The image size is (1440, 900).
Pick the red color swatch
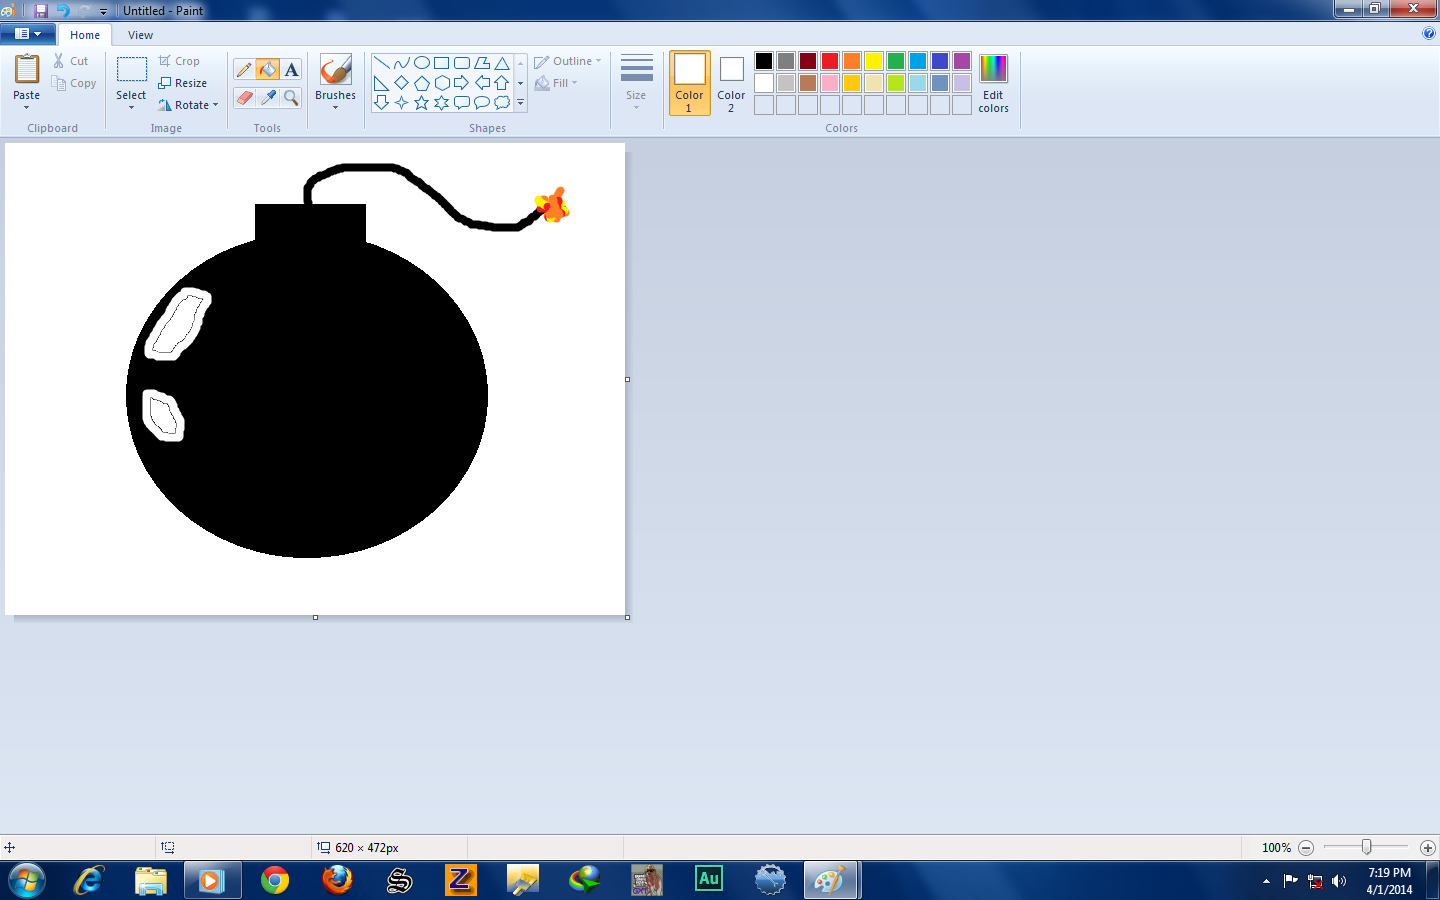click(830, 61)
